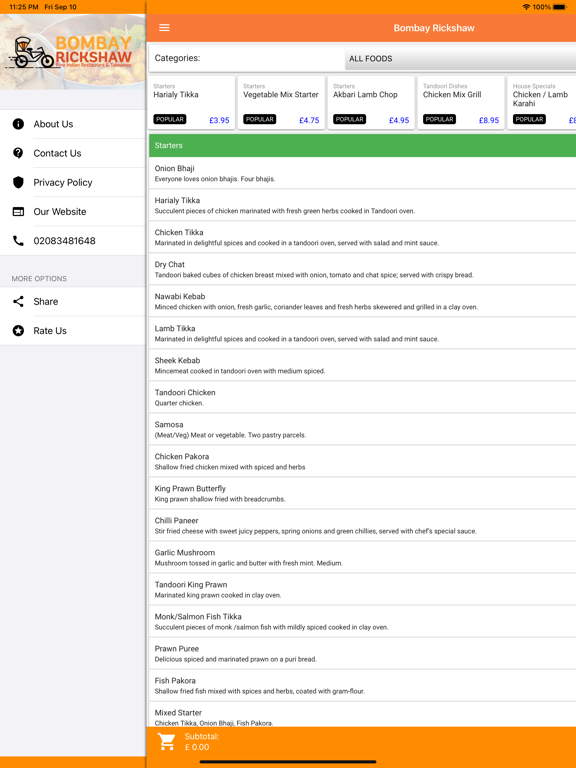Select Nawabi Kebab from the list

(362, 301)
